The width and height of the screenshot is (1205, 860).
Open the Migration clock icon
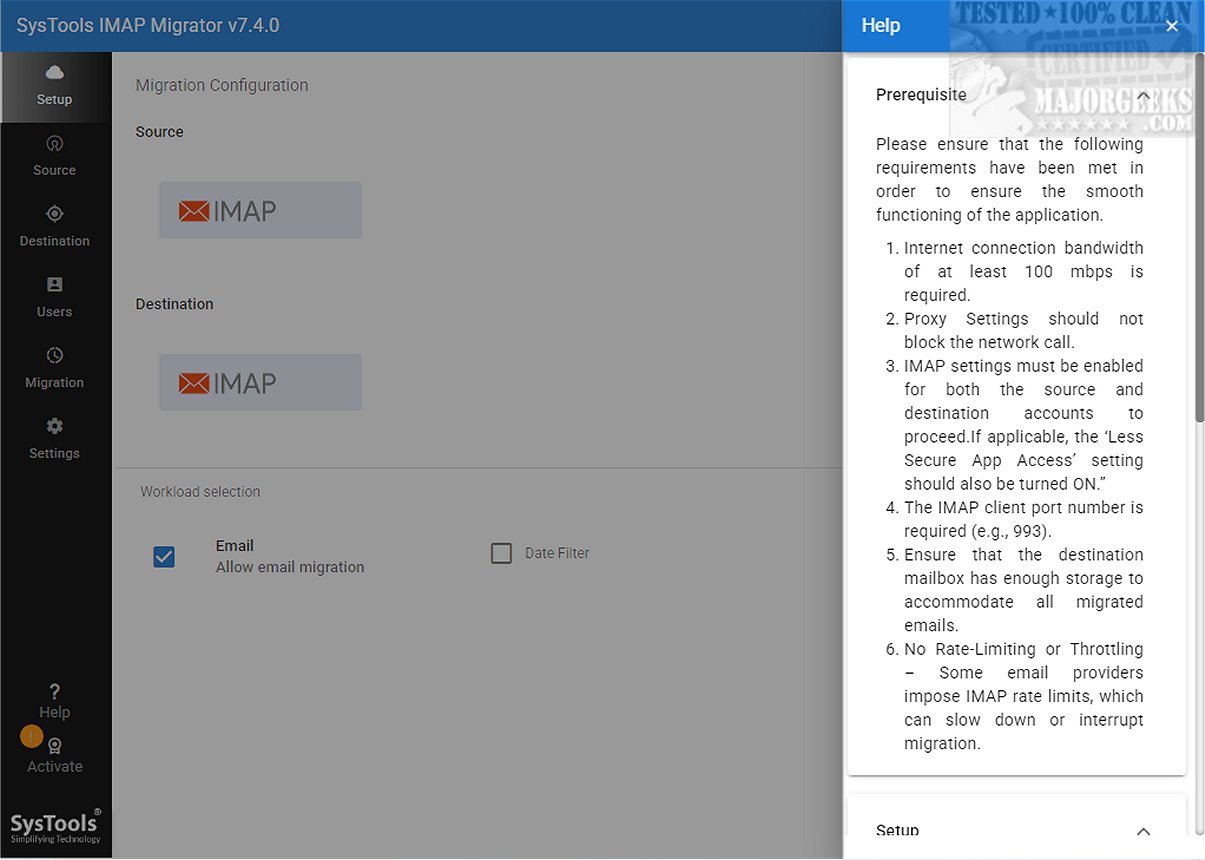[55, 355]
